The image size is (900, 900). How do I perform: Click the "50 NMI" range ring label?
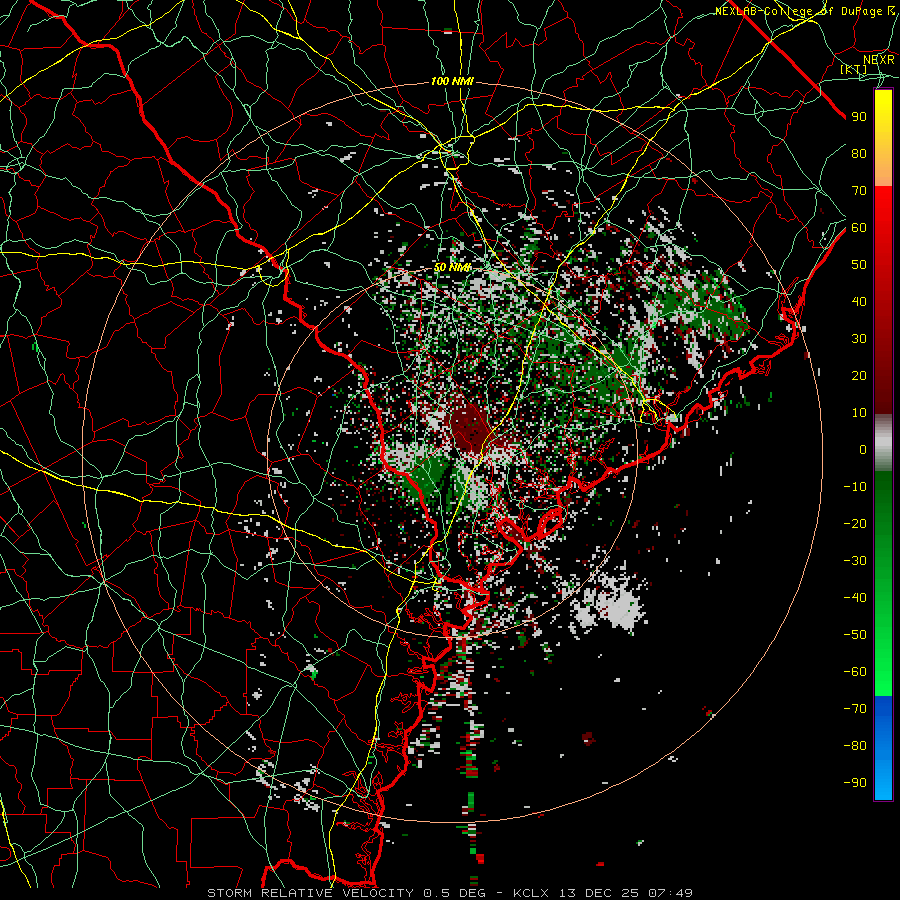(x=452, y=267)
